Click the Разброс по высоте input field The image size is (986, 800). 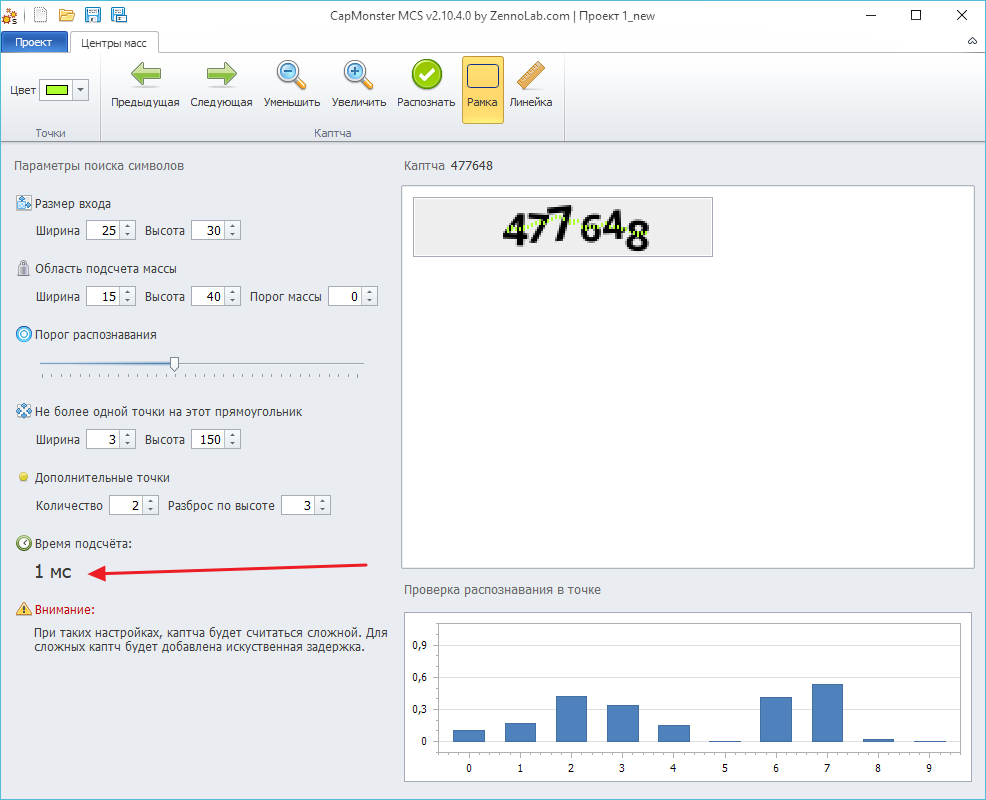(296, 506)
